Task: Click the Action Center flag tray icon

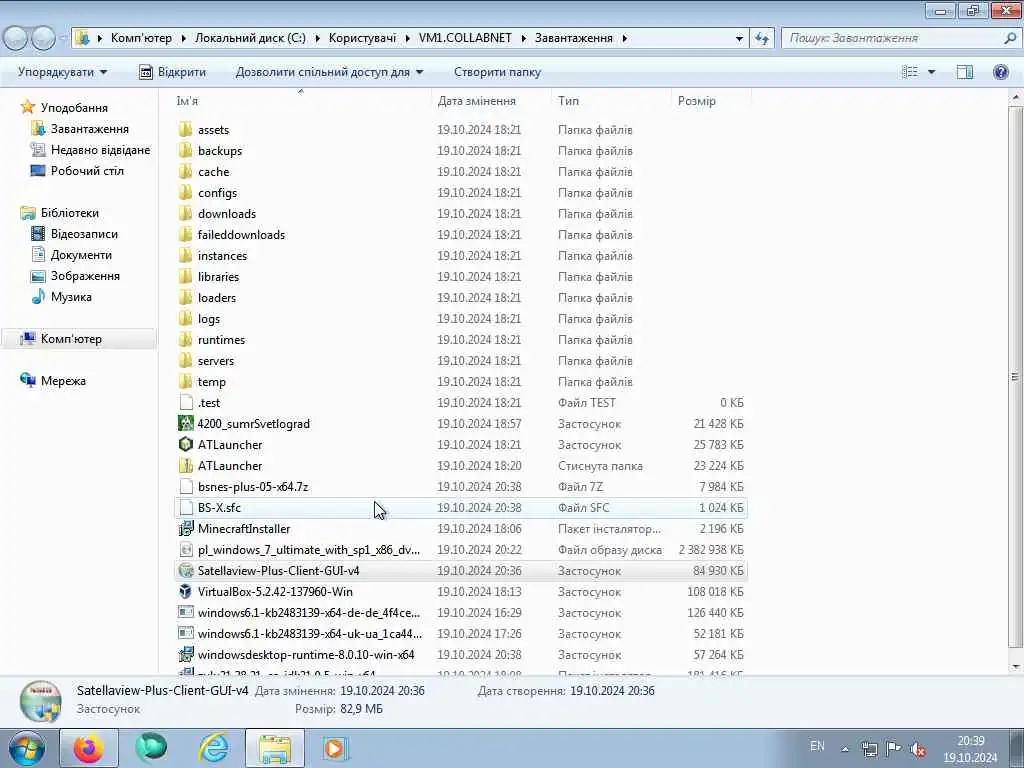Action: point(893,748)
